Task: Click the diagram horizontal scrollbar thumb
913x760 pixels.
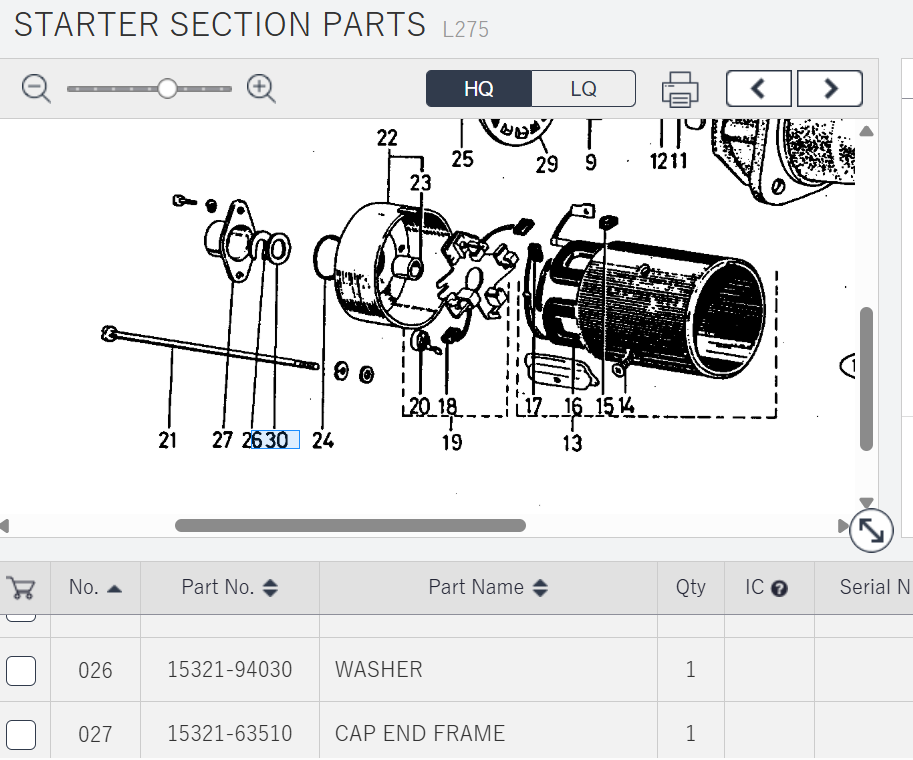Action: coord(351,525)
